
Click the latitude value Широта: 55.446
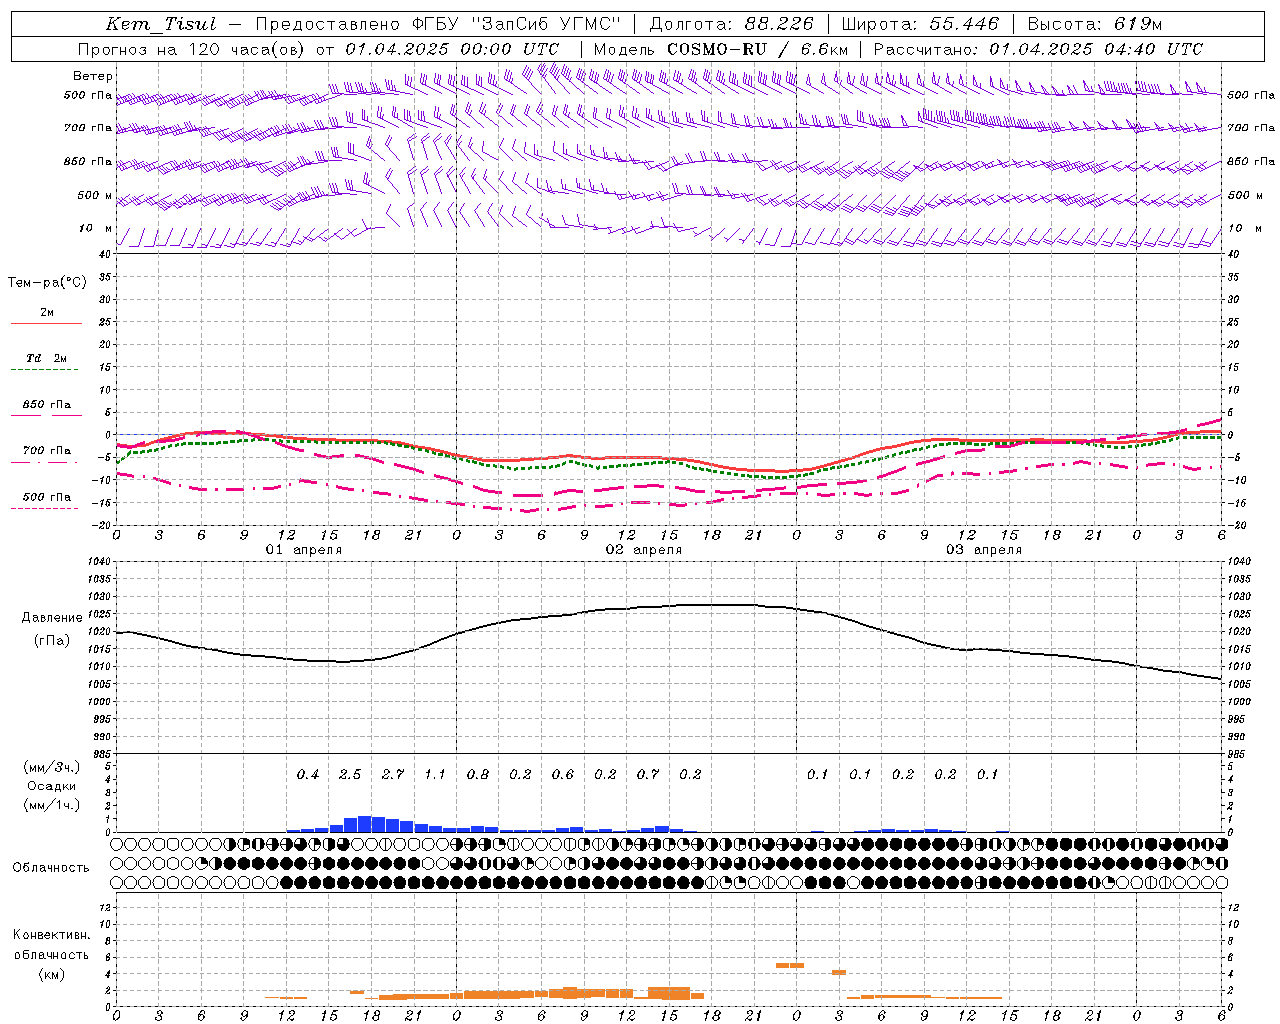(x=922, y=24)
